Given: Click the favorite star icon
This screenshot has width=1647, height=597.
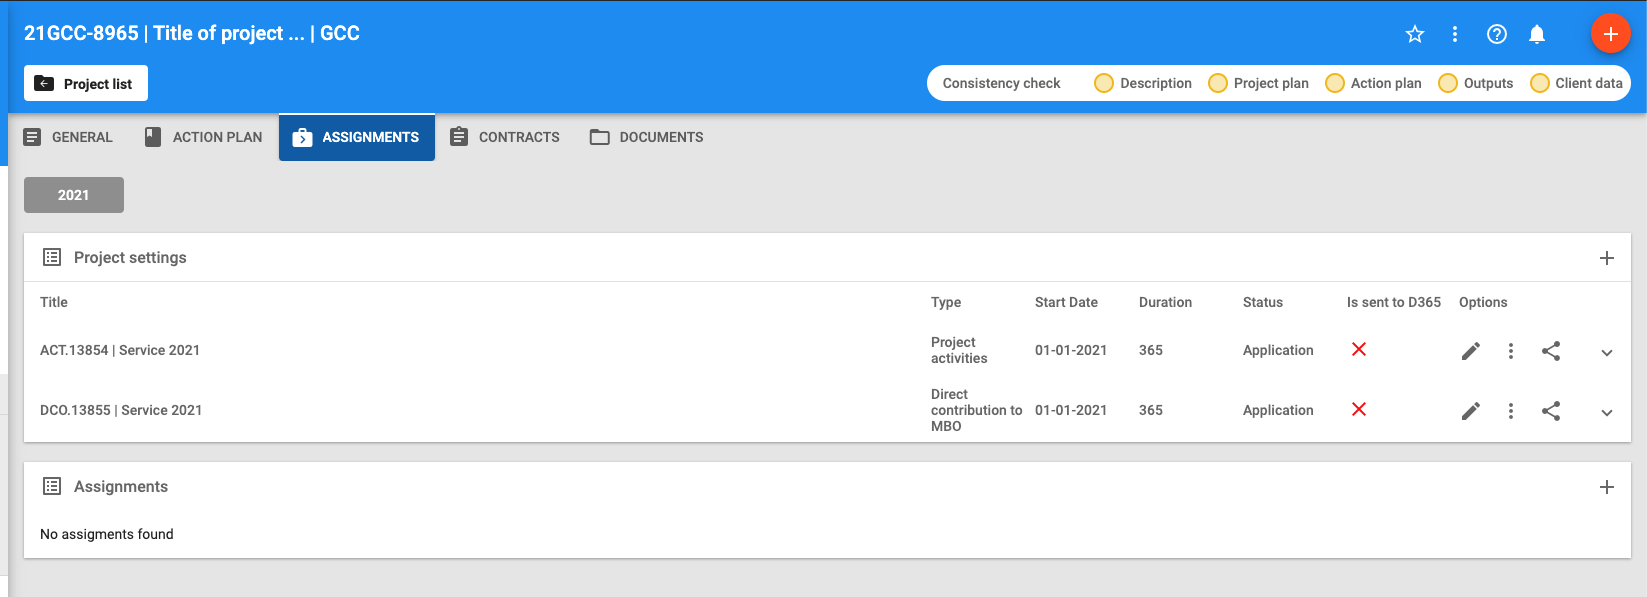Looking at the screenshot, I should click(1414, 34).
